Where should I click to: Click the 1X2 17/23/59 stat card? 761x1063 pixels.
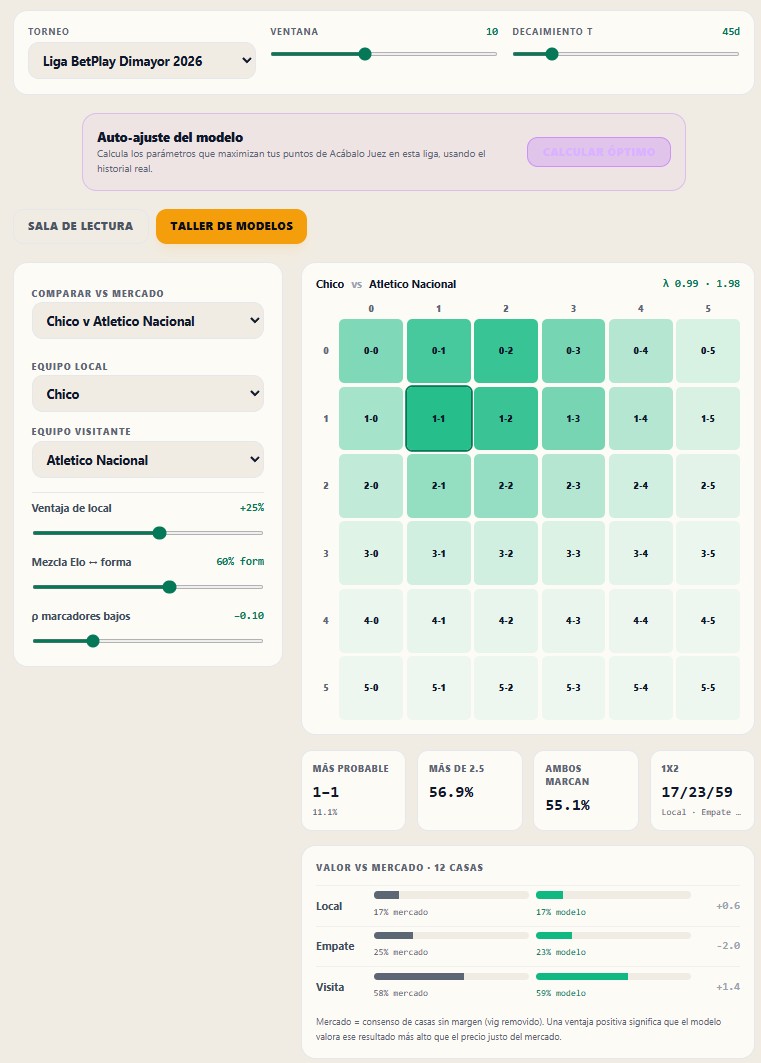(702, 790)
